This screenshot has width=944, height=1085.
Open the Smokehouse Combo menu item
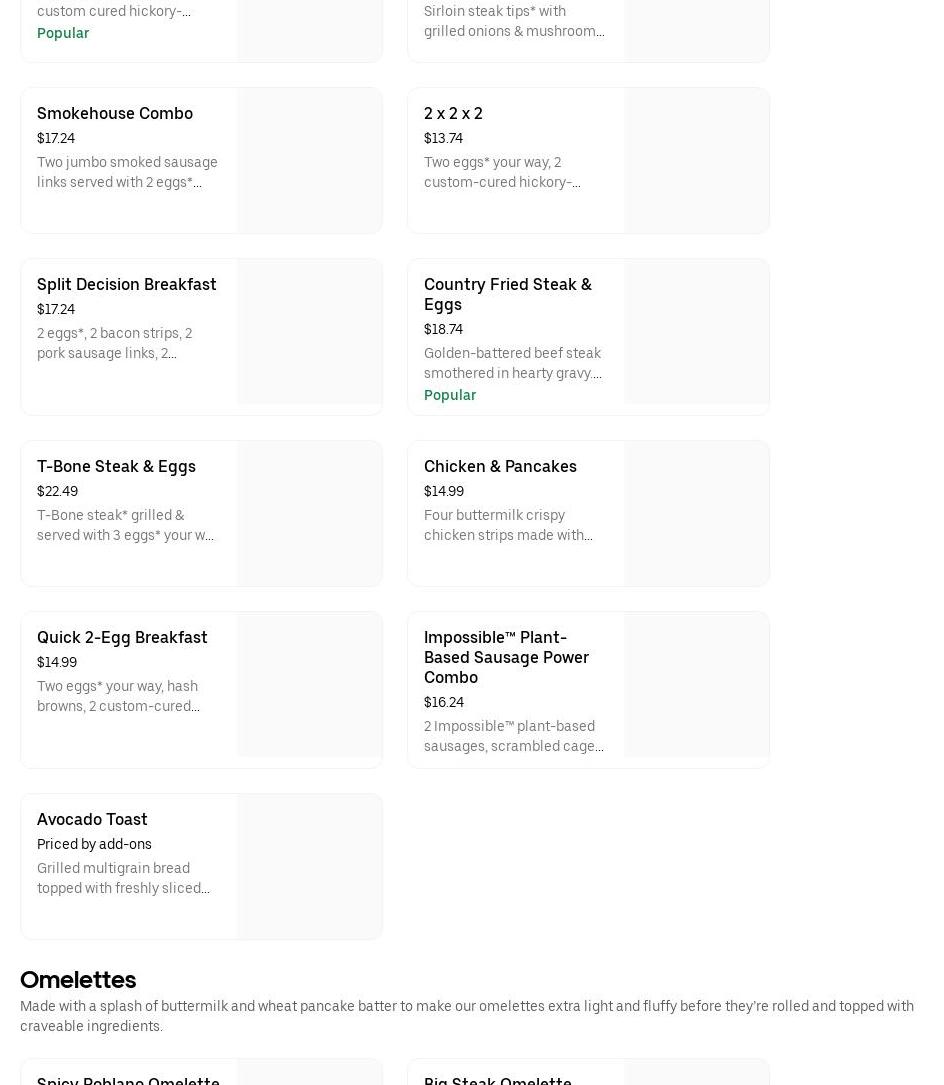coord(115,113)
